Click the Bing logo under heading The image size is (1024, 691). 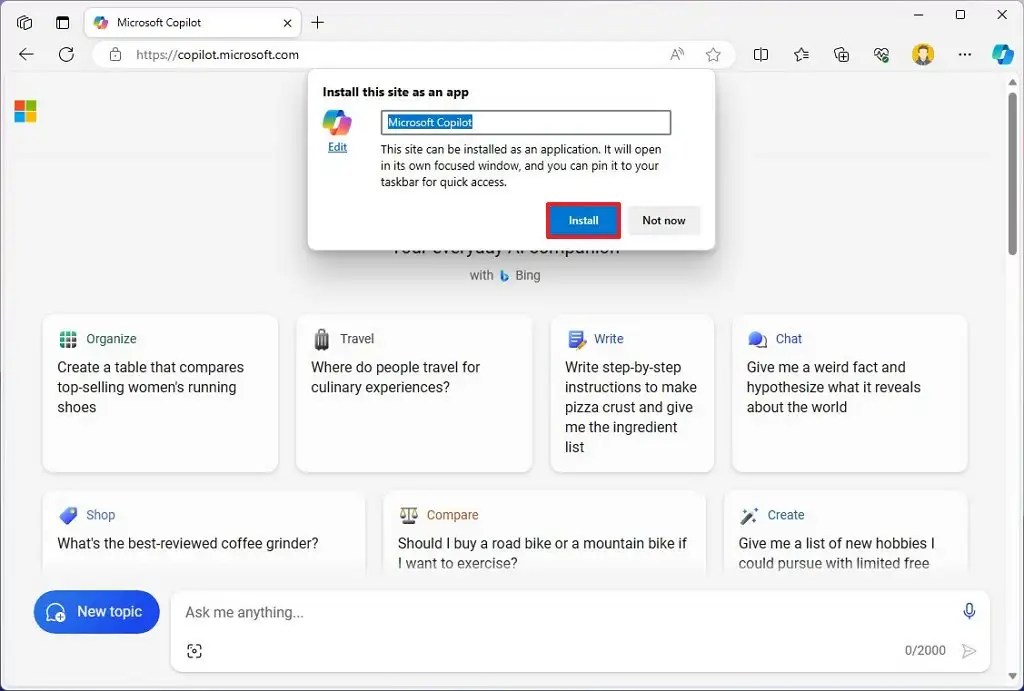(504, 276)
